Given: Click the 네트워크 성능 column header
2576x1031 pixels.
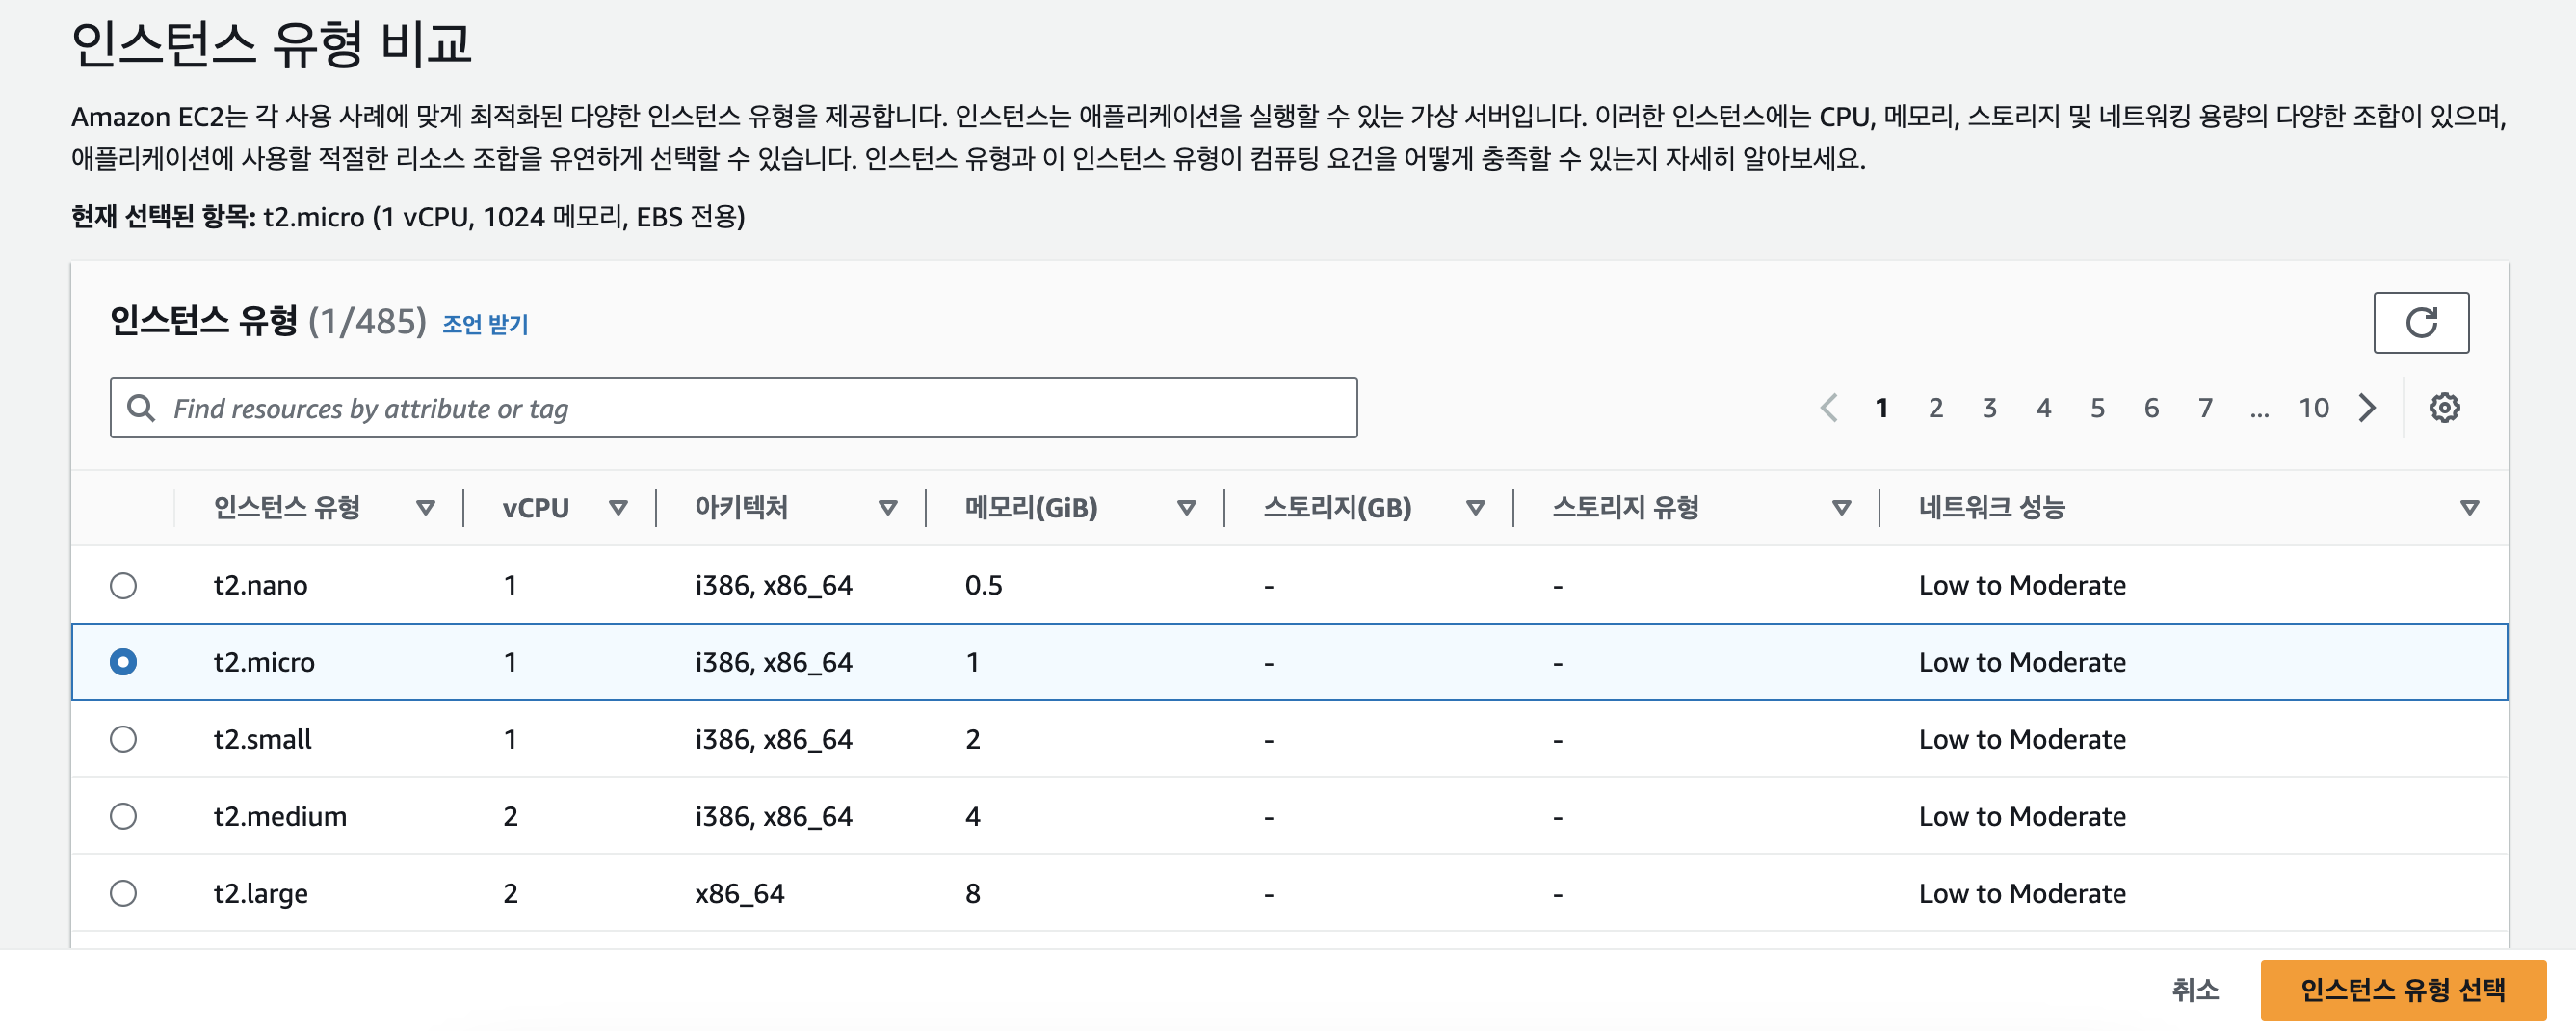Looking at the screenshot, I should point(1991,508).
